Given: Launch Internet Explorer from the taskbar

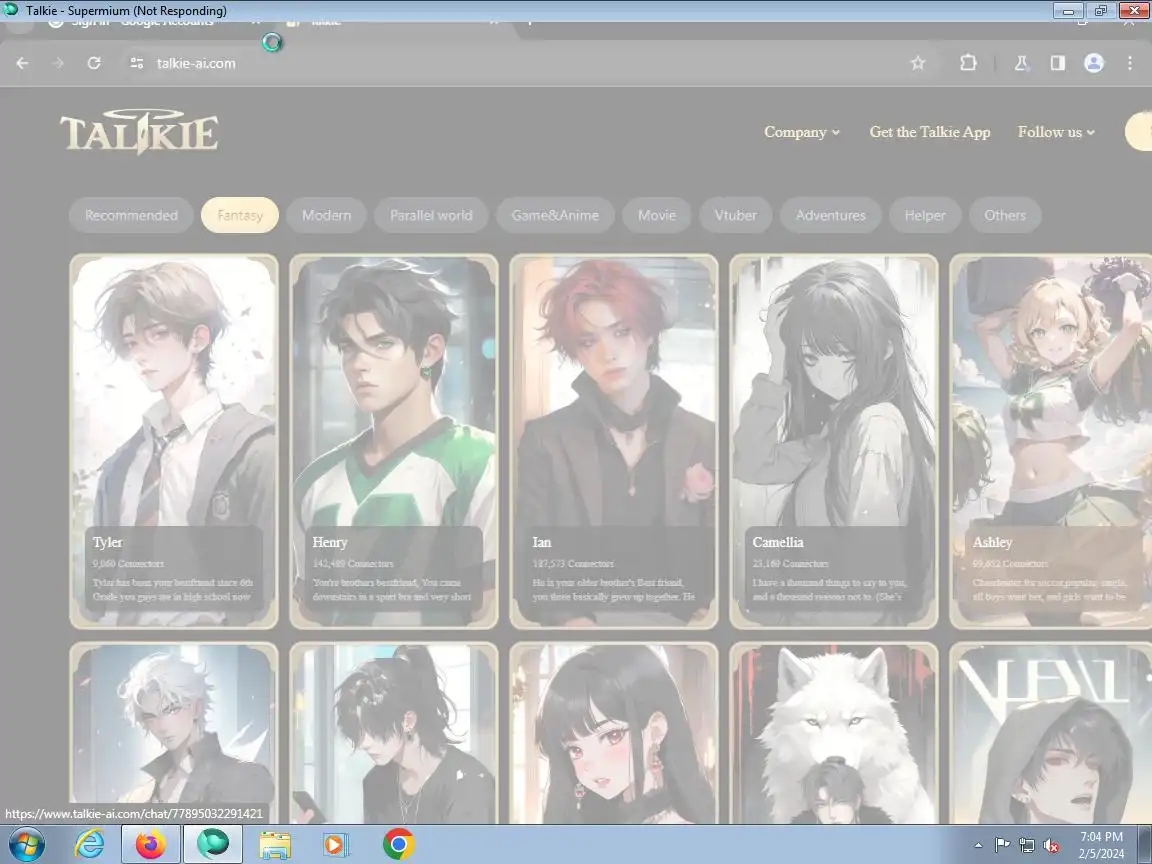Looking at the screenshot, I should click(x=89, y=845).
